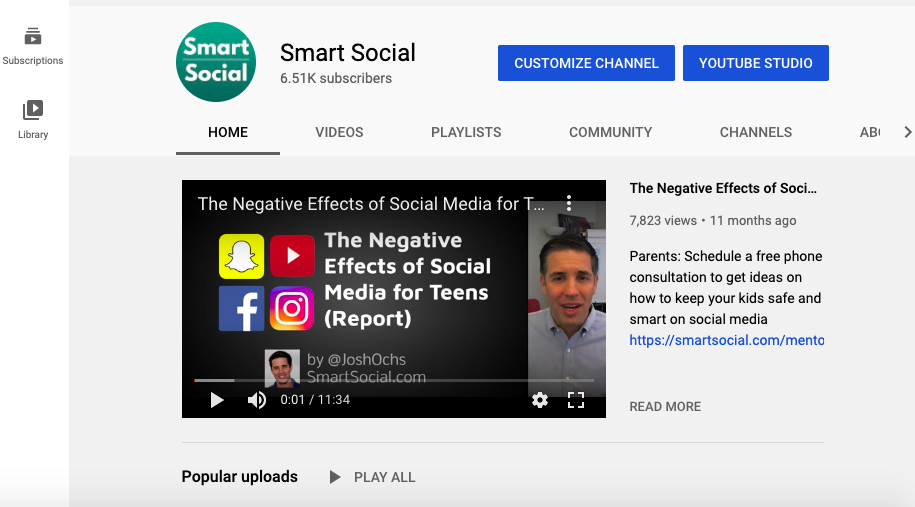Open video settings gear

540,400
